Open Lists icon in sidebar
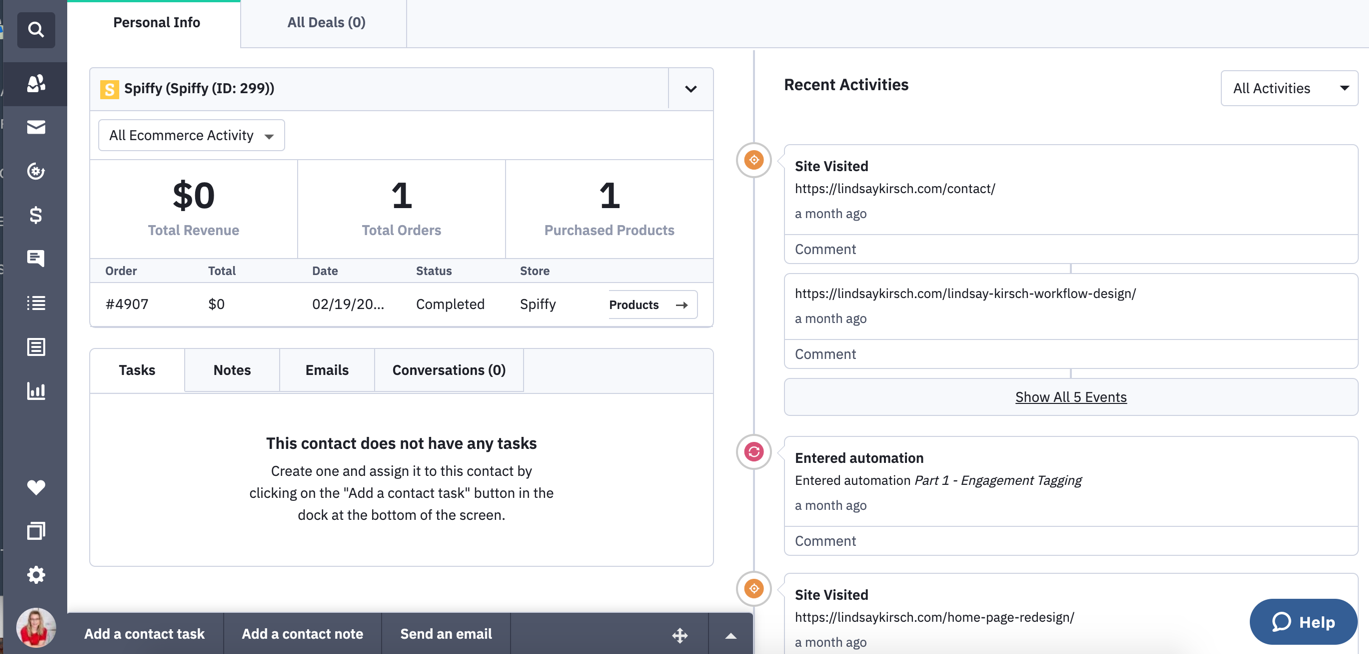 click(x=36, y=303)
